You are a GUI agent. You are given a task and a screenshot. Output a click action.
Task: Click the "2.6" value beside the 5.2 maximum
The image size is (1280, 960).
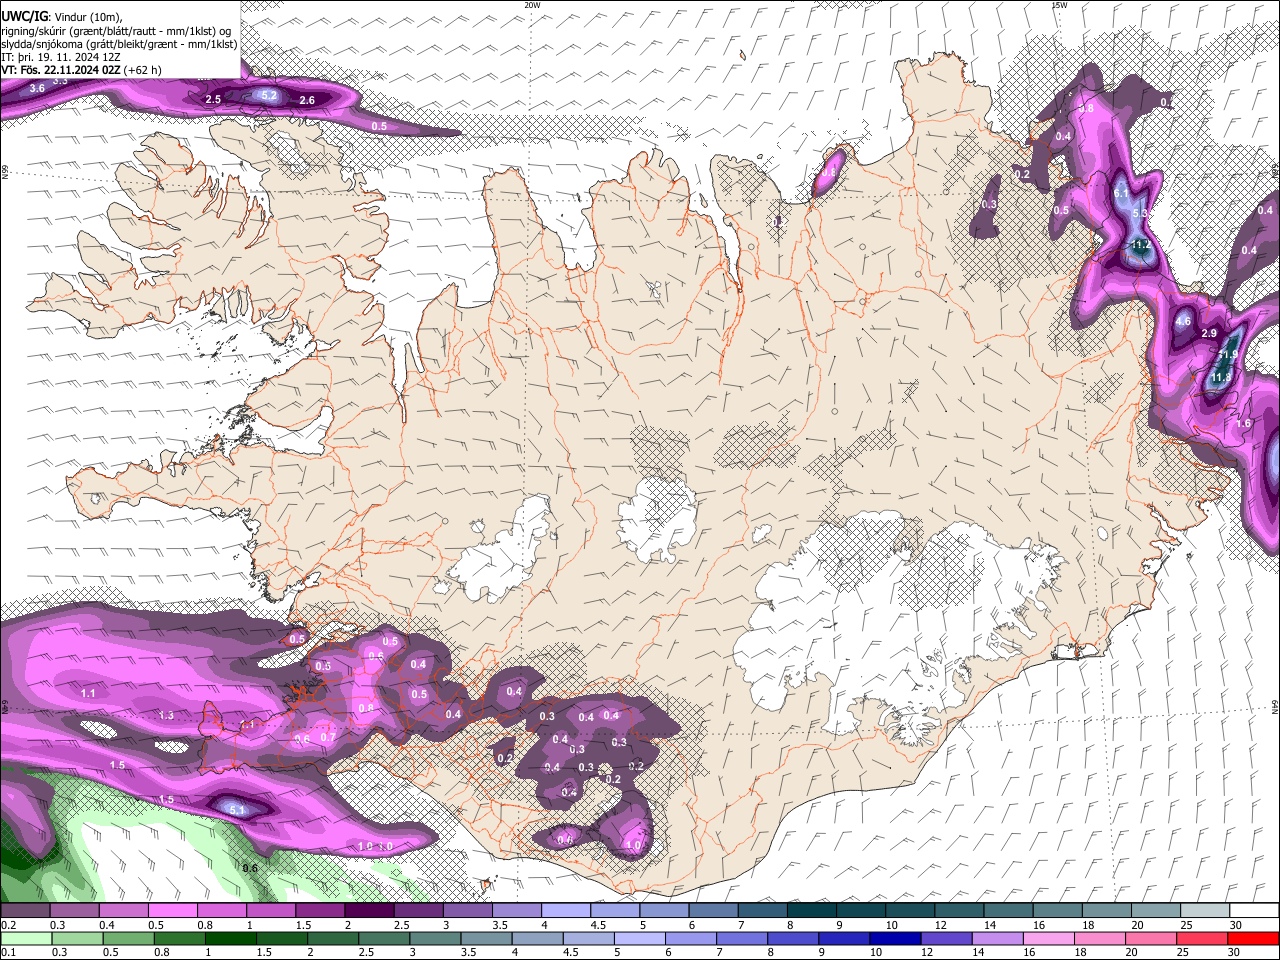[x=307, y=100]
